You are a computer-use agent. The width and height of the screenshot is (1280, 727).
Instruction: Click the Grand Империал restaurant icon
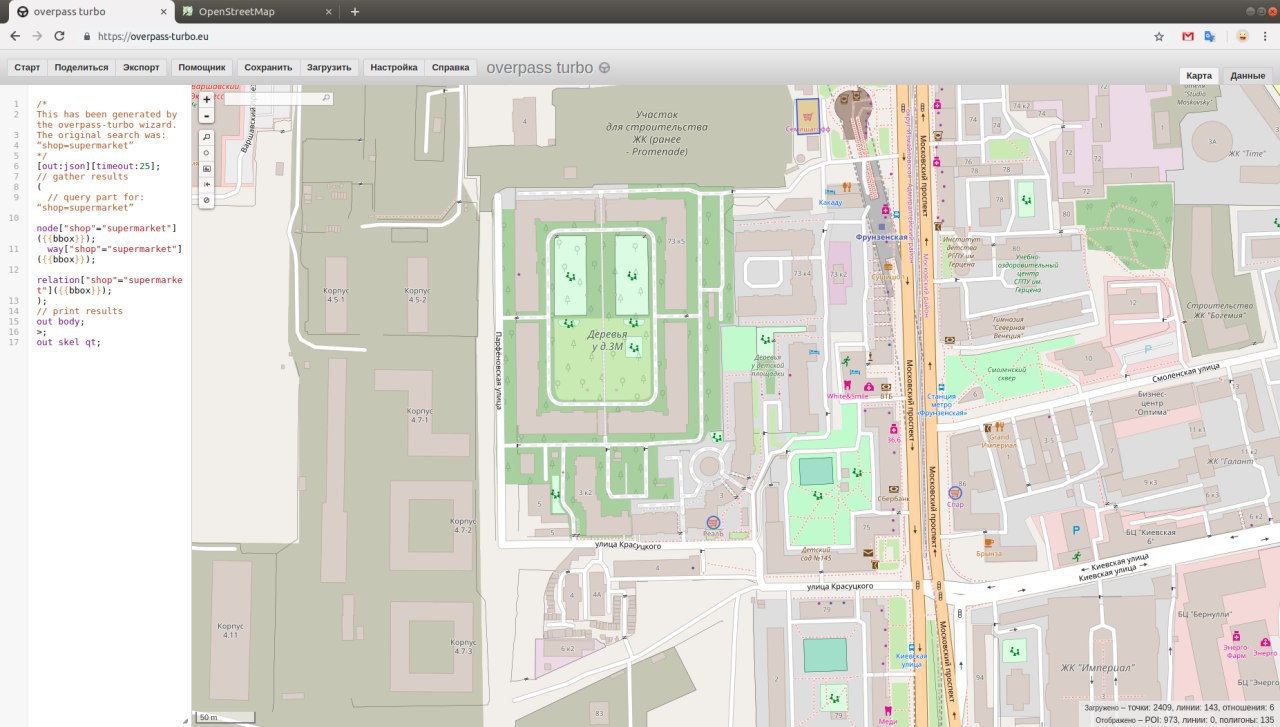pos(999,427)
